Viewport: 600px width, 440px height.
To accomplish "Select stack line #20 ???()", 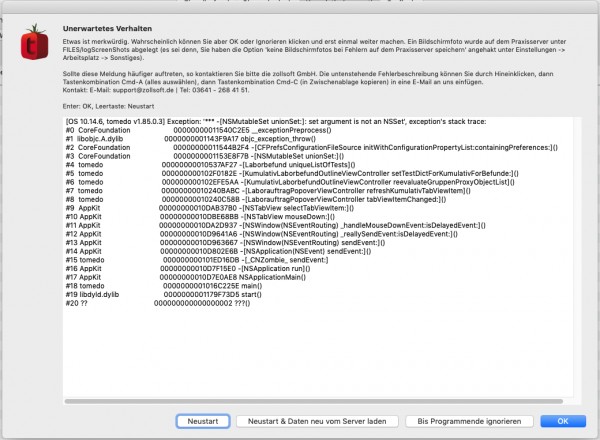I will [x=158, y=303].
